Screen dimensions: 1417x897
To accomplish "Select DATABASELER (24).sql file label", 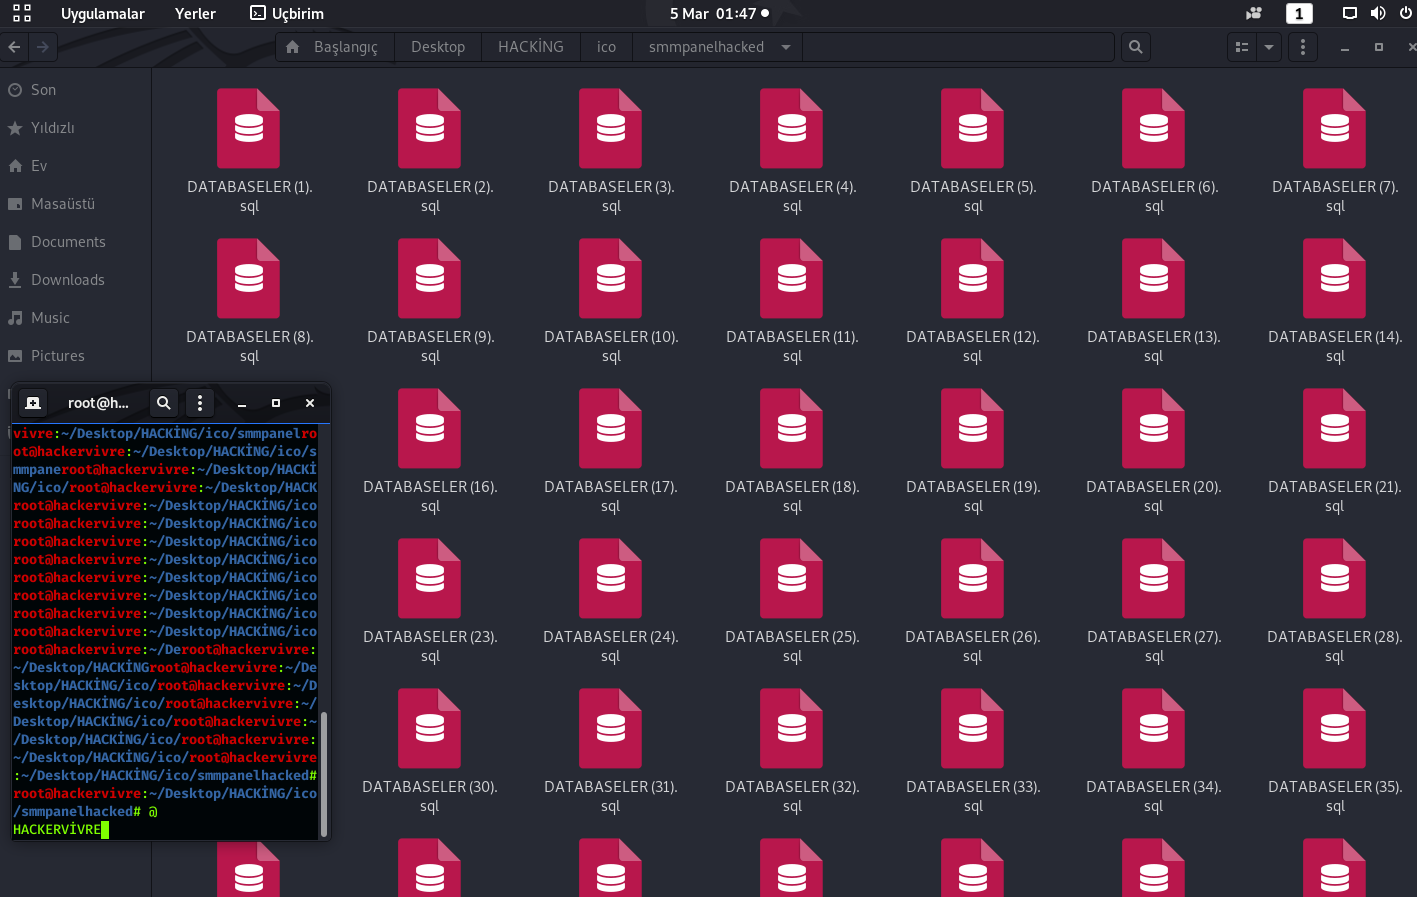I will pos(611,646).
